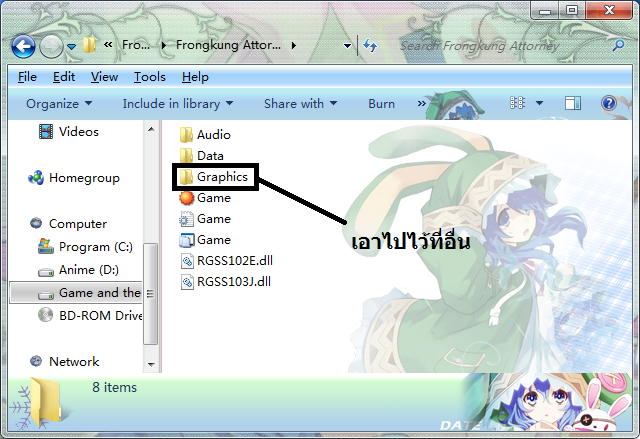Open the recent pages dropdown arrow
This screenshot has height=439, width=640.
coord(71,47)
